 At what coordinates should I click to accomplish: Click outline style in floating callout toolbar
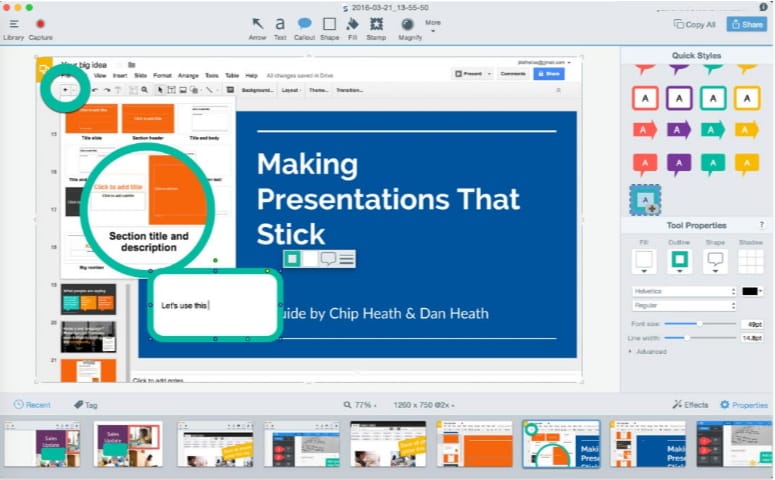point(292,259)
